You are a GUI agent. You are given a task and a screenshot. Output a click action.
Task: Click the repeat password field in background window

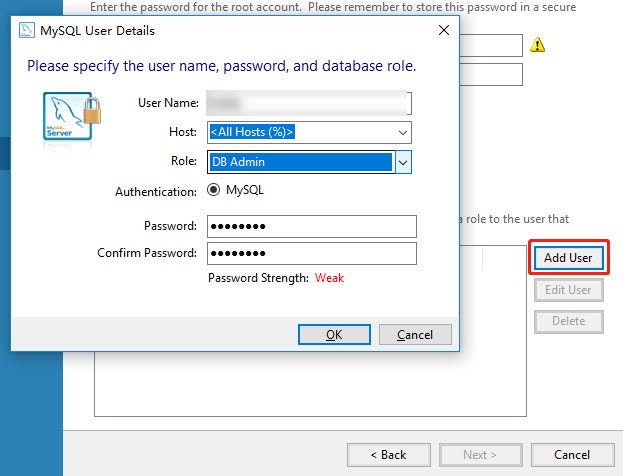491,74
